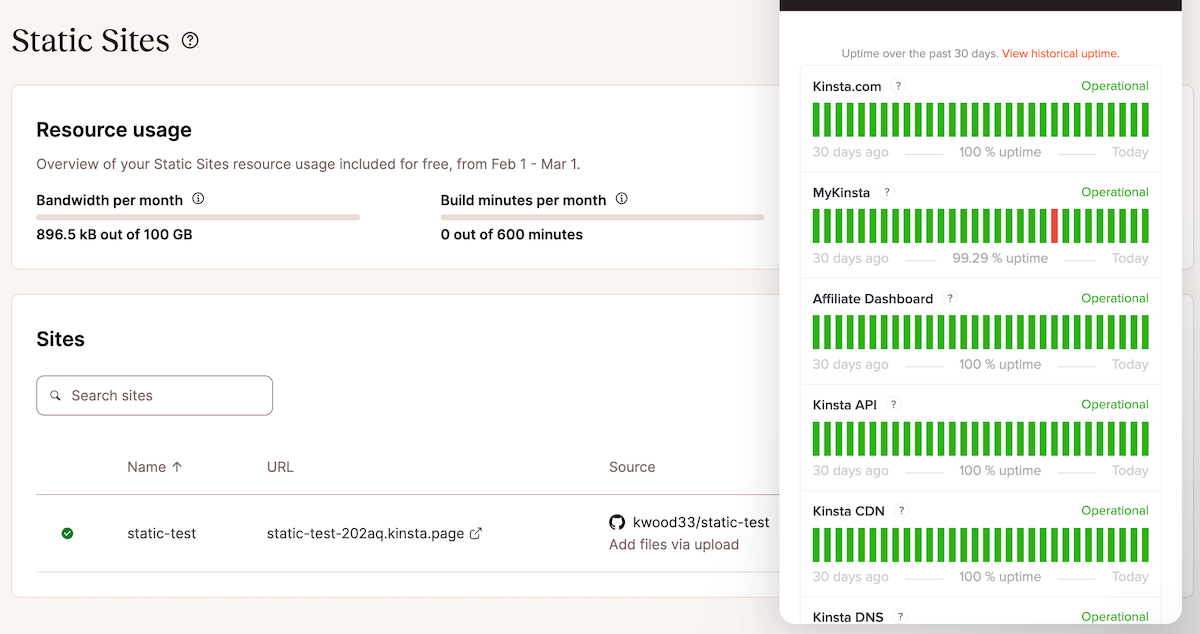Click the Kinsta.com Operational status
Image resolution: width=1200 pixels, height=634 pixels.
click(1115, 86)
